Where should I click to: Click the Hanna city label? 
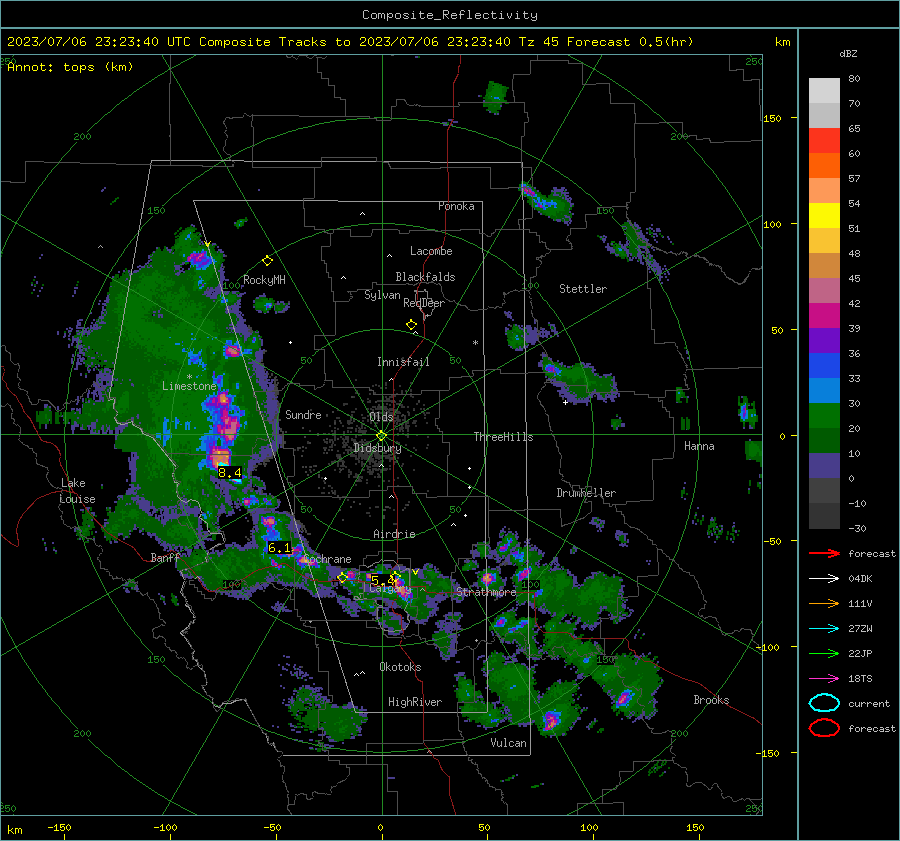[699, 446]
